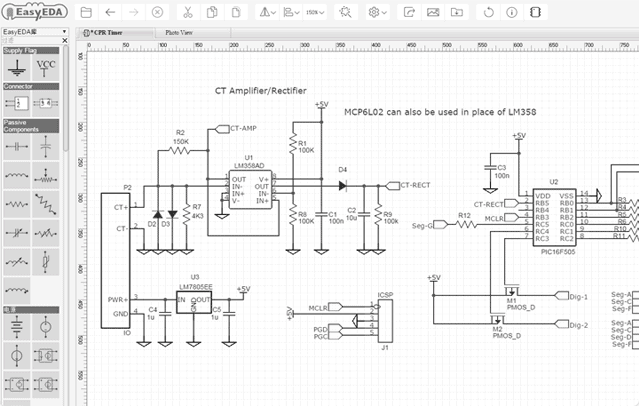Click the magnifier search icon in toolbar
The image size is (639, 406).
[x=345, y=12]
